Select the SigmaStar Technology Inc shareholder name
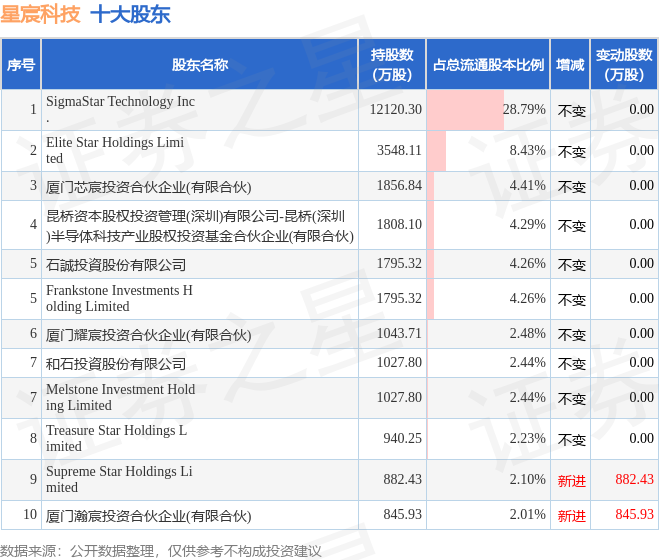The image size is (659, 560). 120,109
